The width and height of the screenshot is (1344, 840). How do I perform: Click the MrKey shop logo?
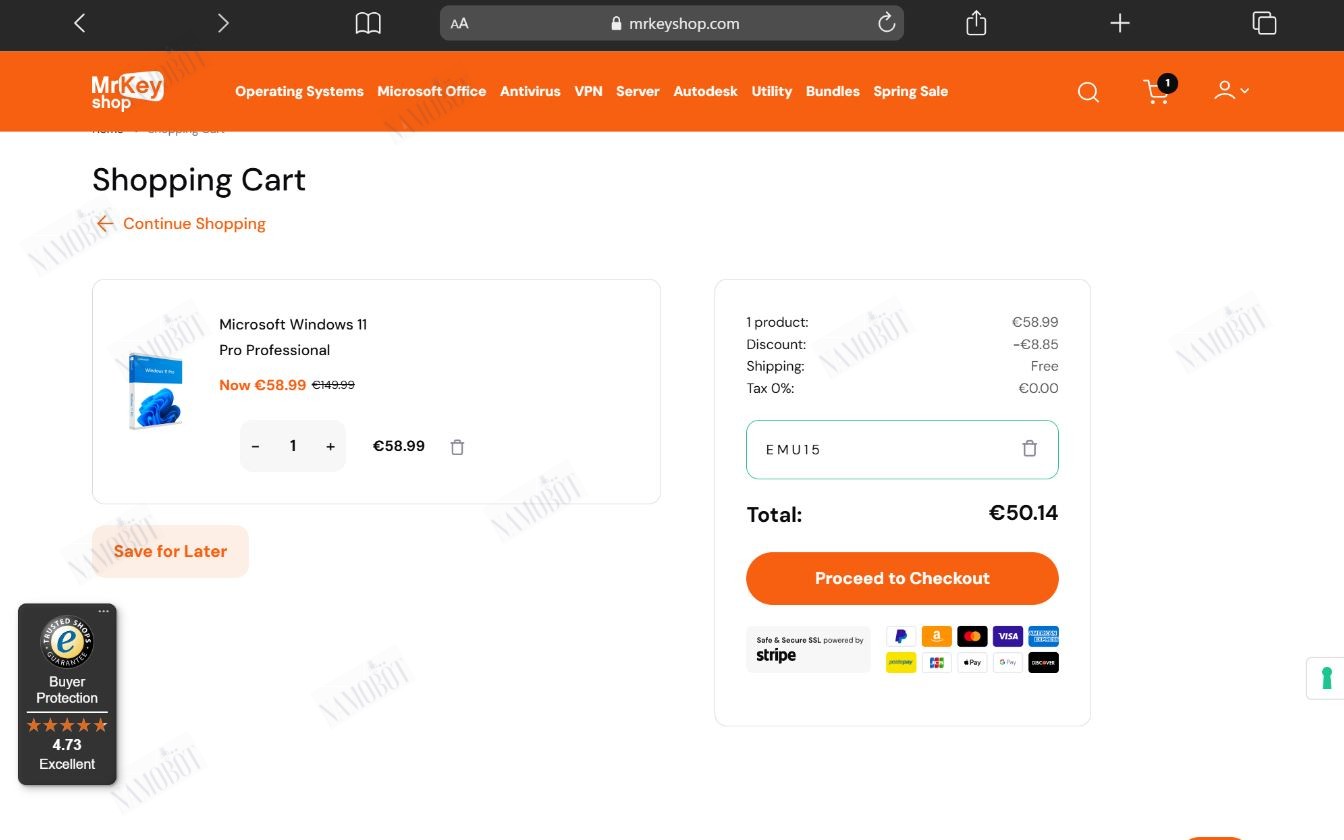[x=127, y=91]
